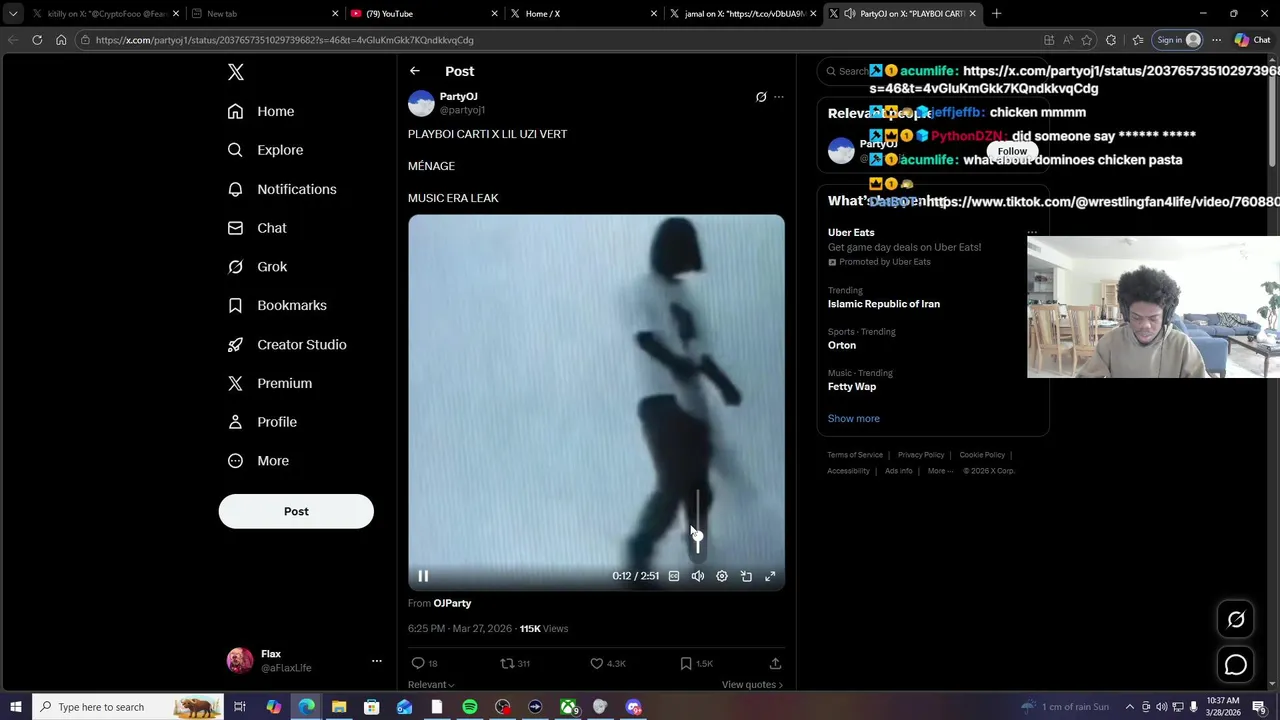Show hidden system tray icons
This screenshot has width=1280, height=720.
point(1130,707)
